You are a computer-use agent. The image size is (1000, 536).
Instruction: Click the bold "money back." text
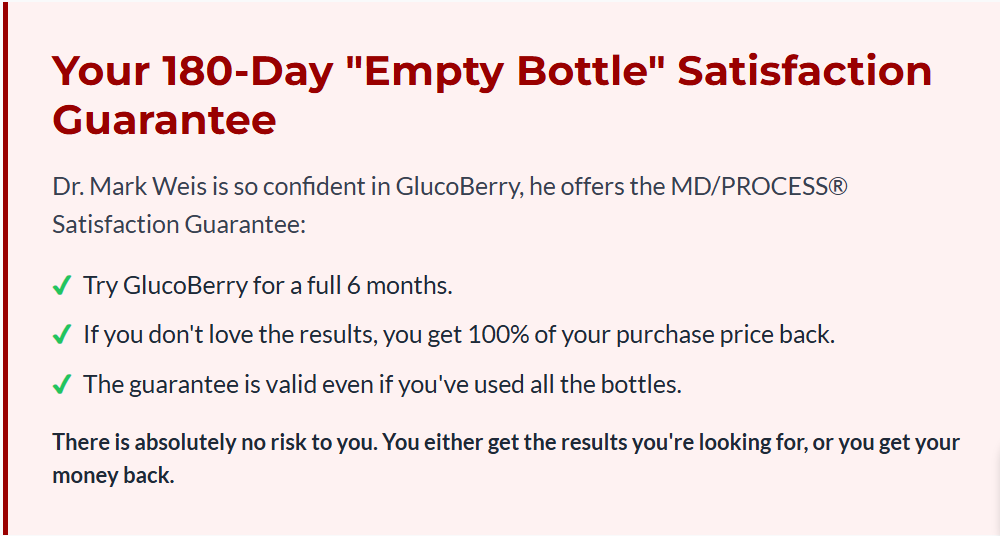click(113, 475)
